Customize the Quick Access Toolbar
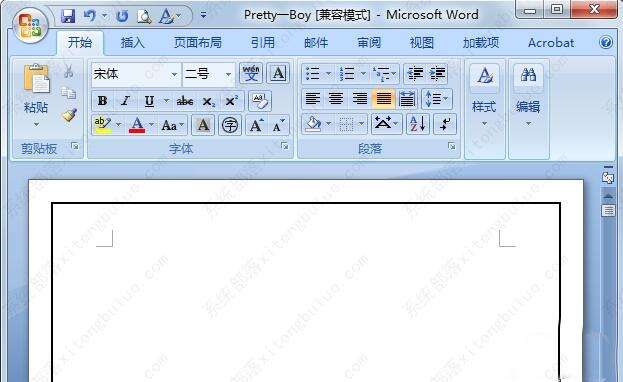Screen dimensions: 623x382 tap(203, 16)
